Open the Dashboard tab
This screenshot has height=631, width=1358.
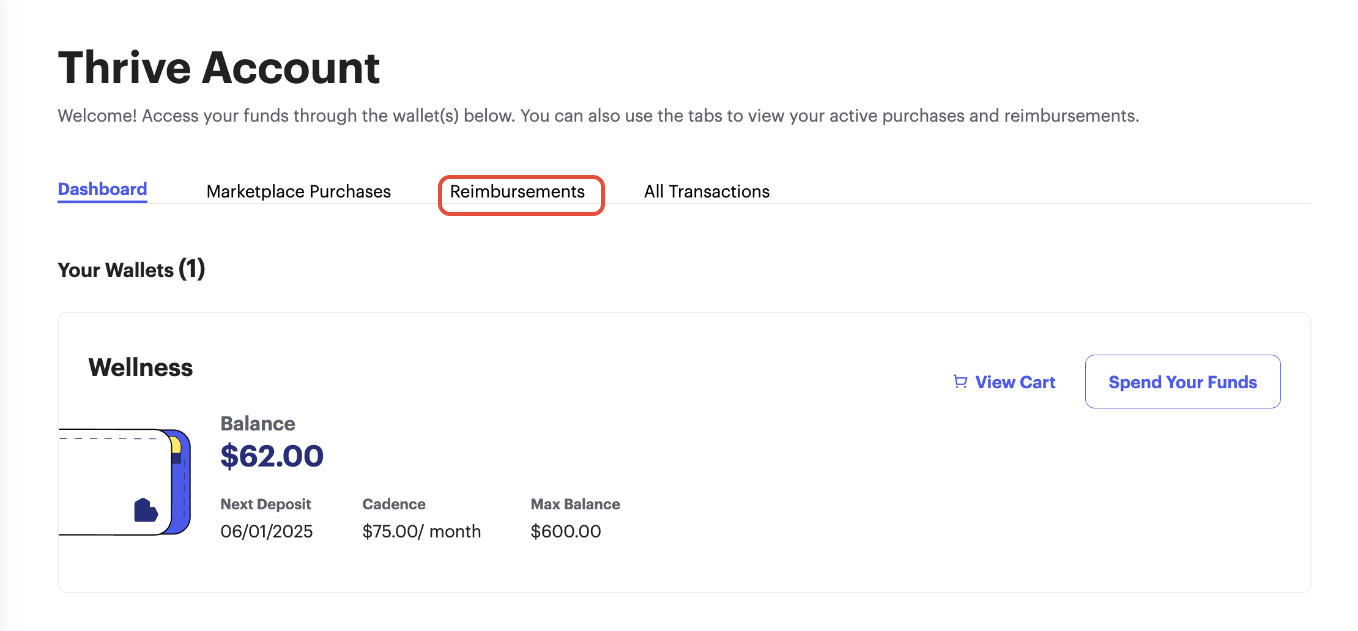point(102,189)
